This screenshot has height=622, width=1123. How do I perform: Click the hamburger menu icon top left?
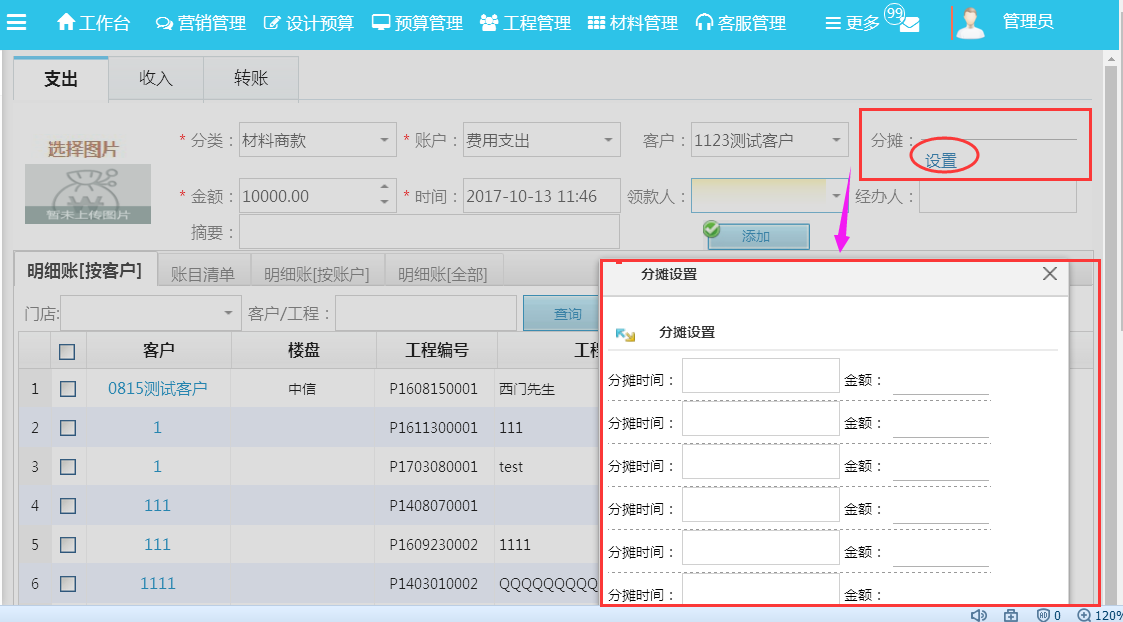point(17,22)
